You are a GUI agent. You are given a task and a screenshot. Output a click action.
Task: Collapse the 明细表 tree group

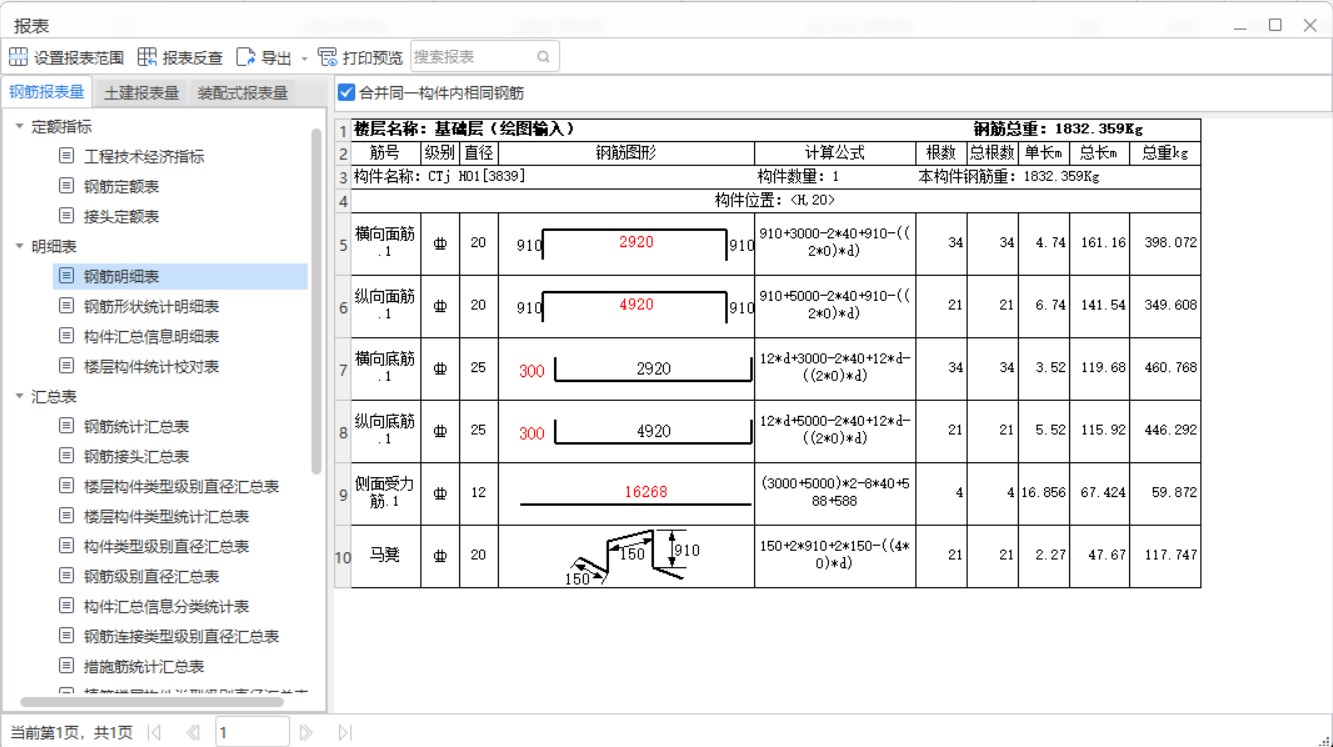(19, 246)
